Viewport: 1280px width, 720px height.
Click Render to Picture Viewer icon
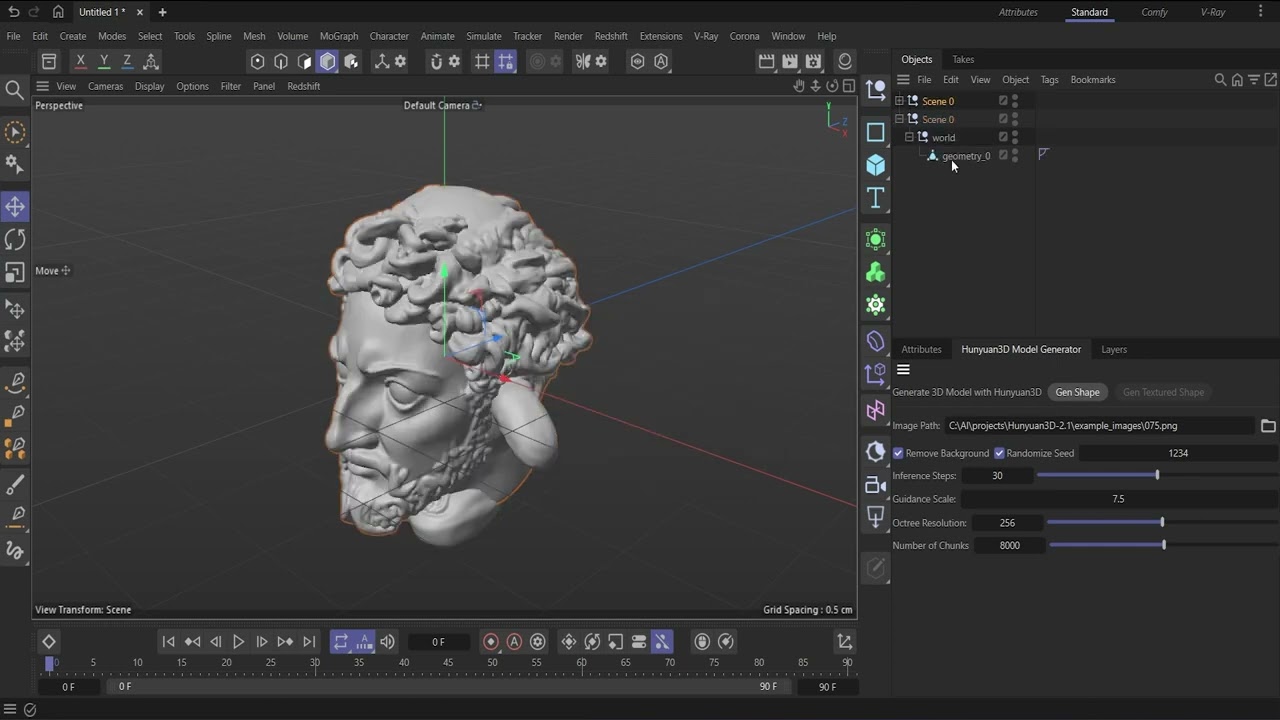pyautogui.click(x=790, y=62)
